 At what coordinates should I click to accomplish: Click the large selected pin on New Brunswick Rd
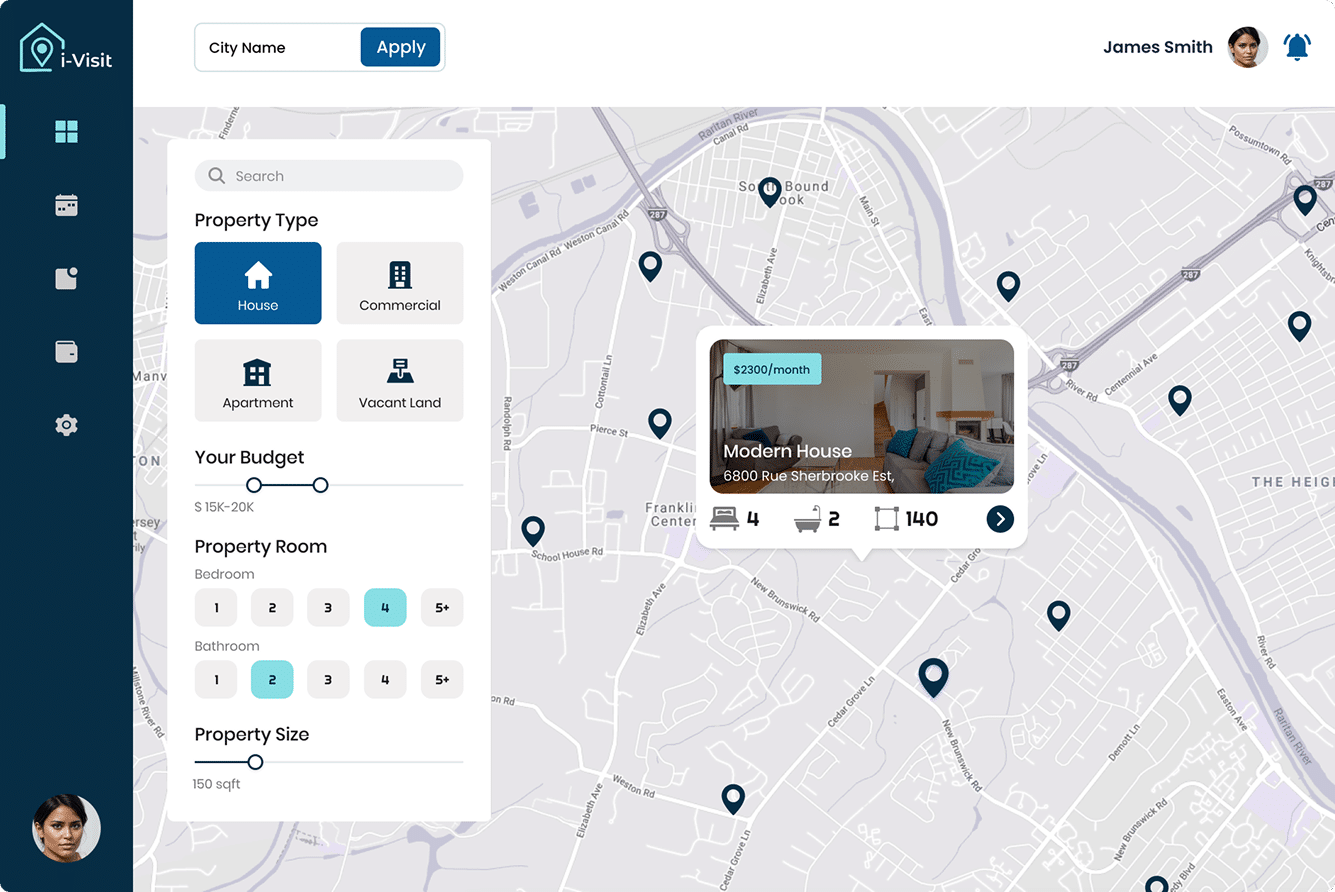[x=933, y=678]
